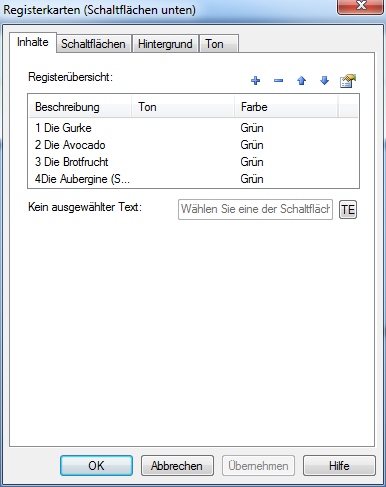Viewport: 386px width, 487px height.
Task: Open the register properties icon
Action: 348,81
